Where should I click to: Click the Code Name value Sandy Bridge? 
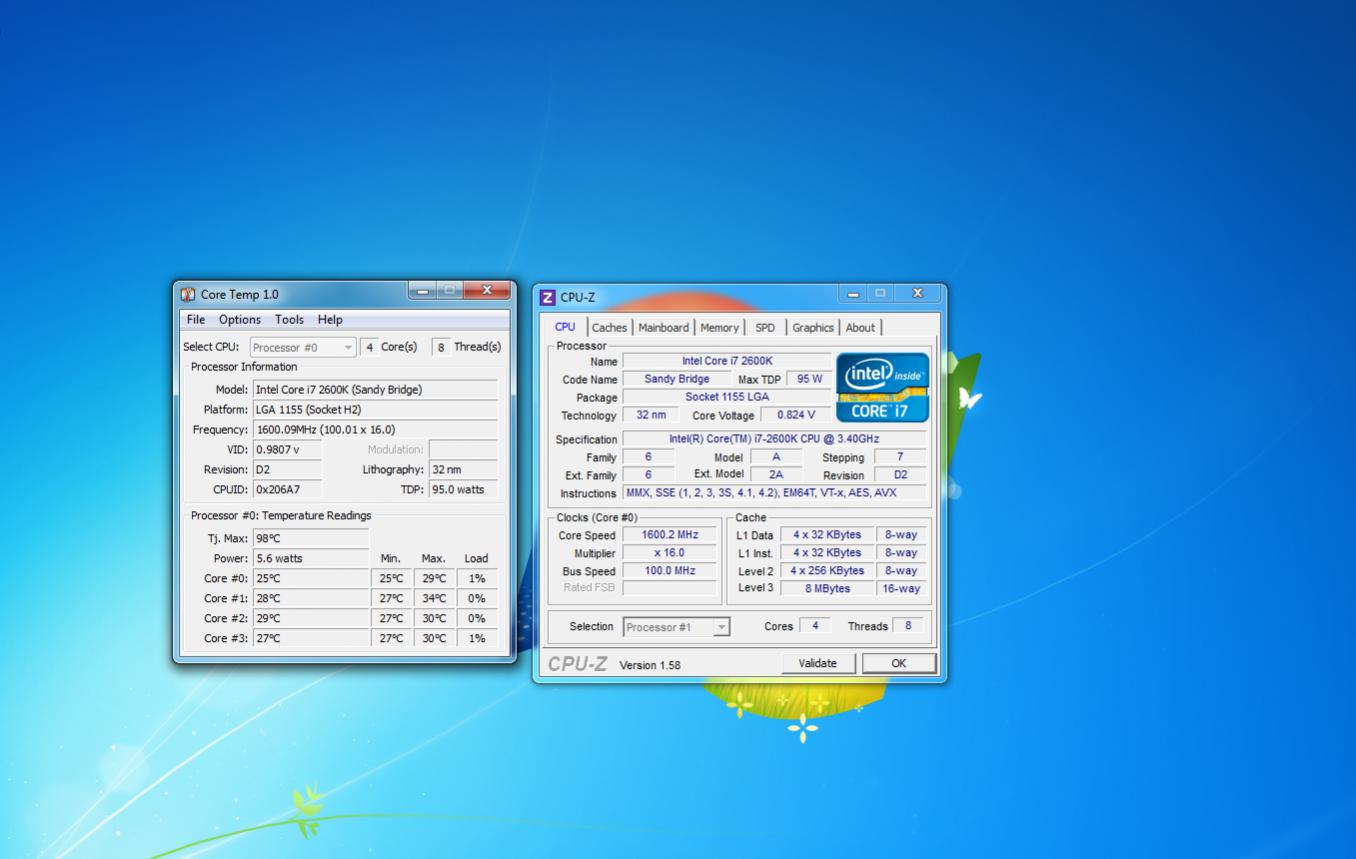coord(677,379)
